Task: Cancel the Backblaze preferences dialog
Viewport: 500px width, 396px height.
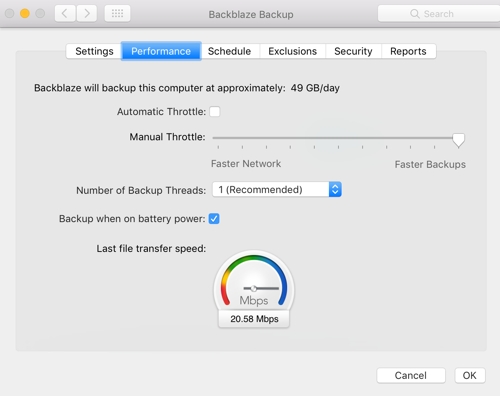Action: click(x=411, y=375)
